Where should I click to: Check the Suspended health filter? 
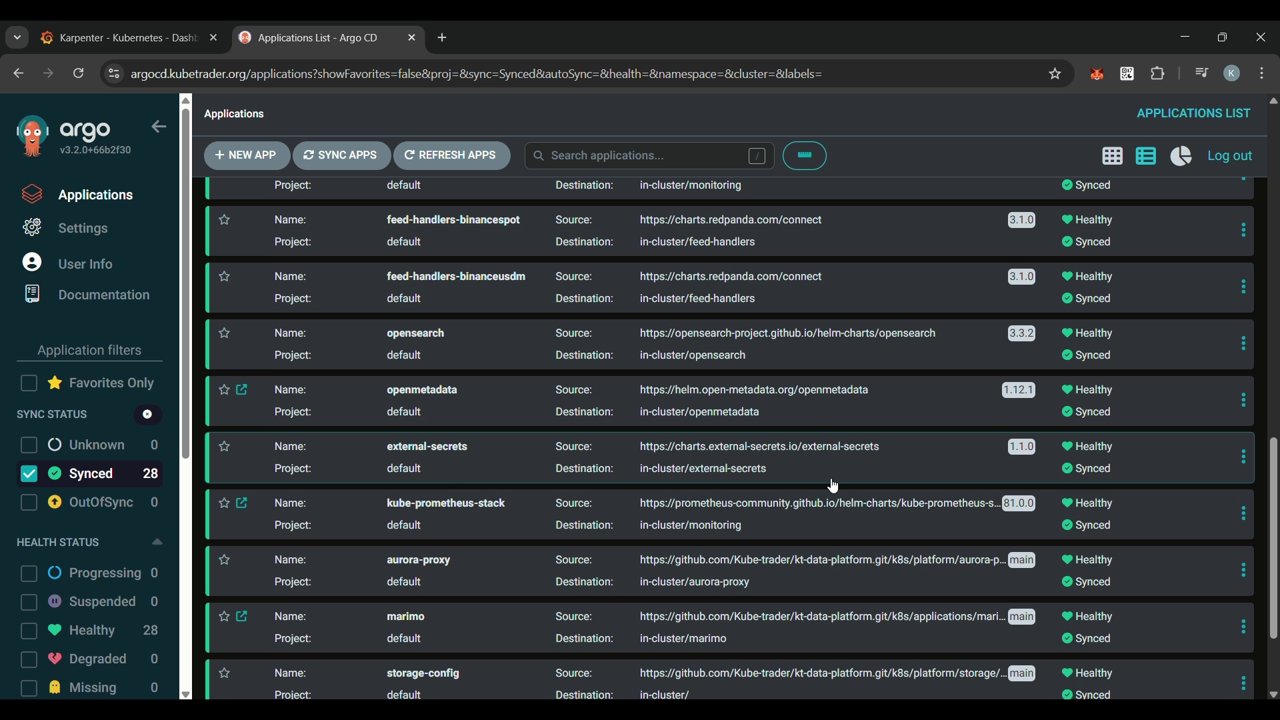click(x=29, y=602)
